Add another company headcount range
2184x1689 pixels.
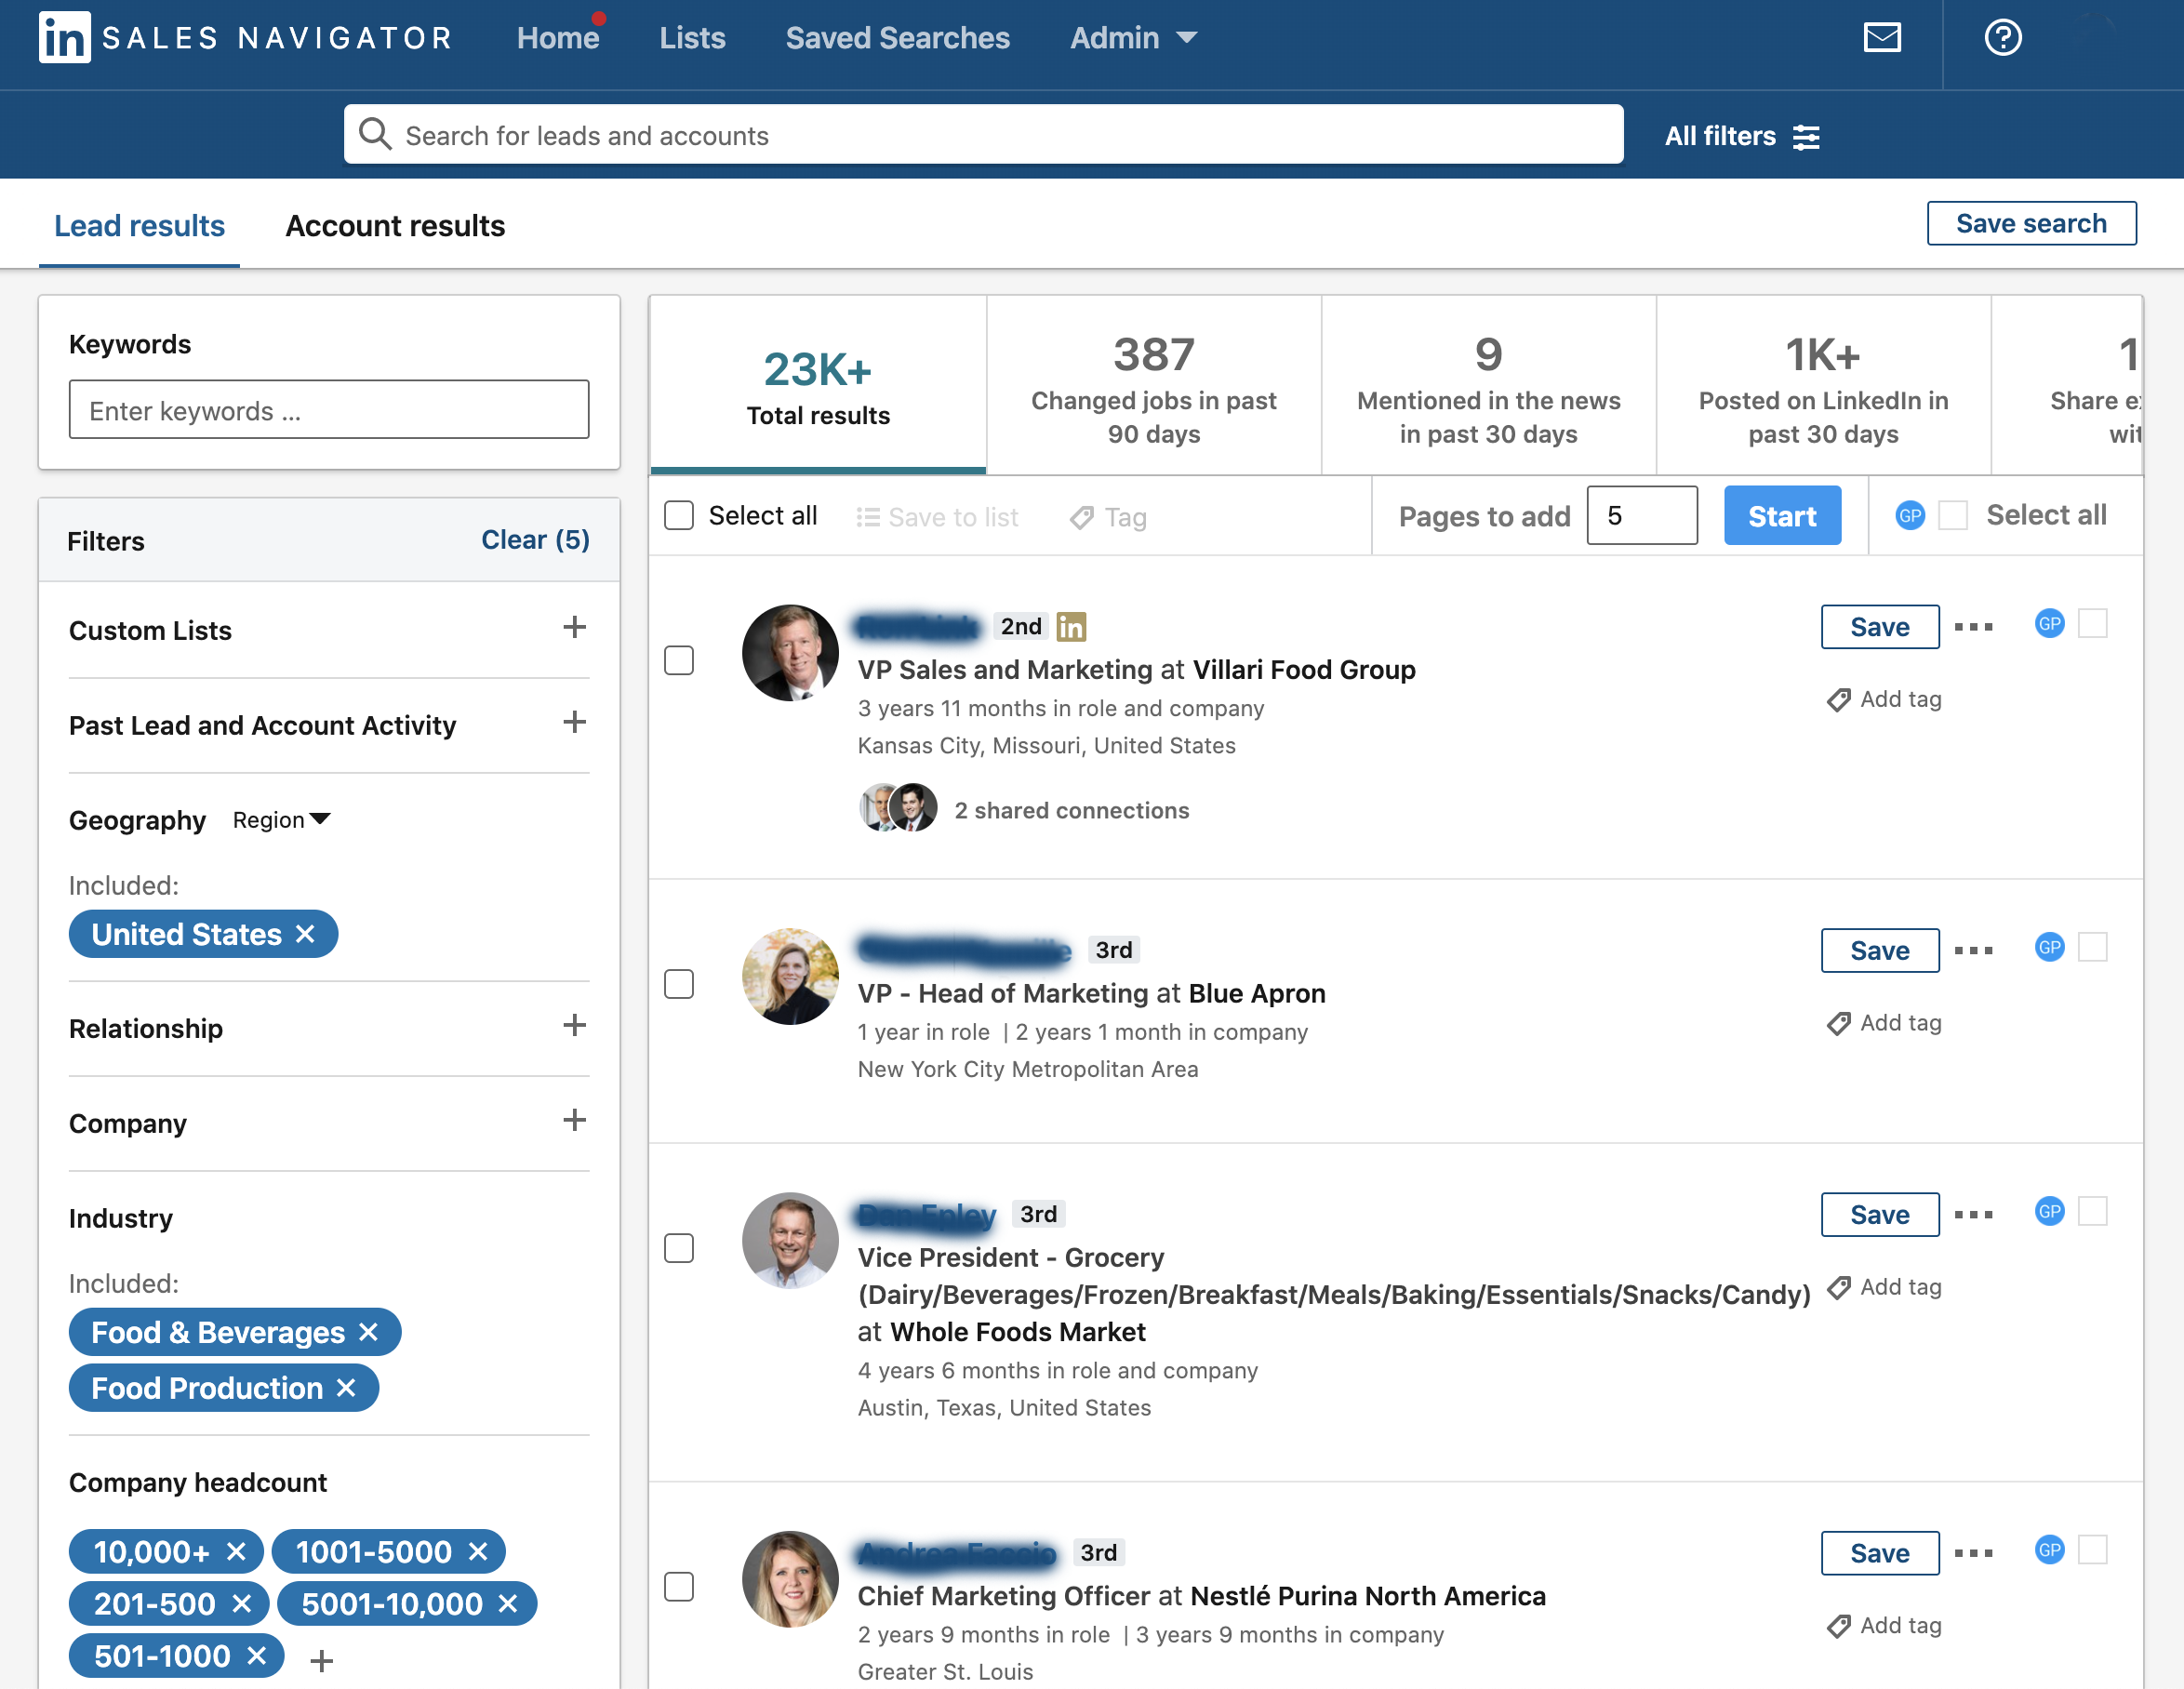pyautogui.click(x=321, y=1661)
